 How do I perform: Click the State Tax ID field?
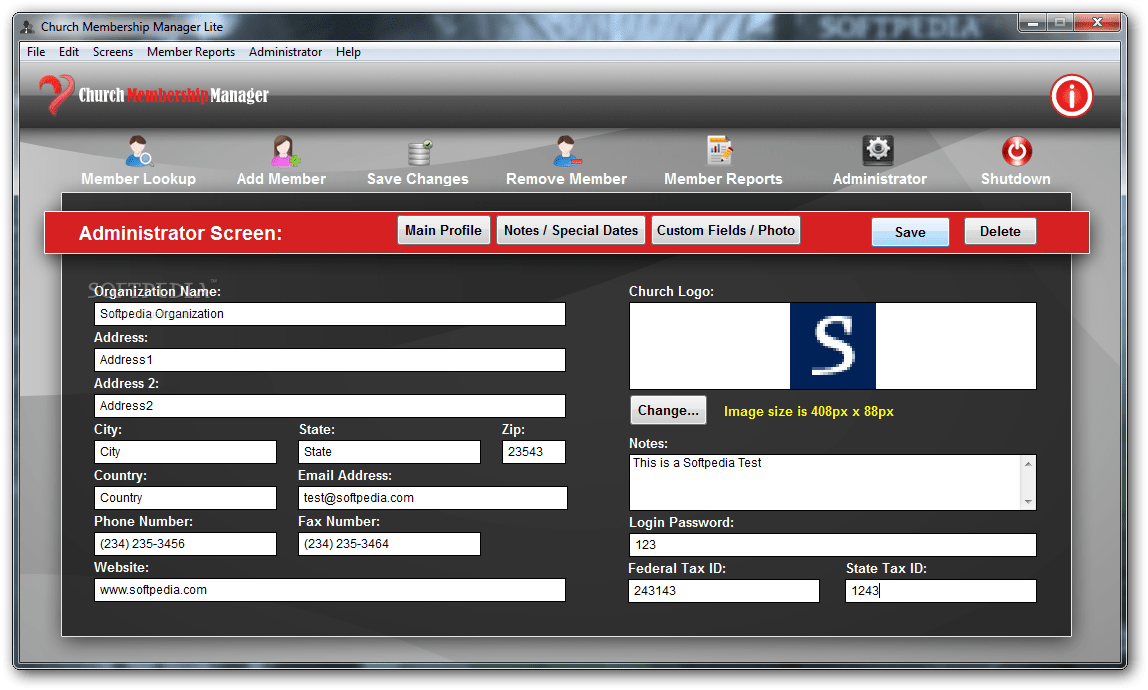pyautogui.click(x=941, y=591)
